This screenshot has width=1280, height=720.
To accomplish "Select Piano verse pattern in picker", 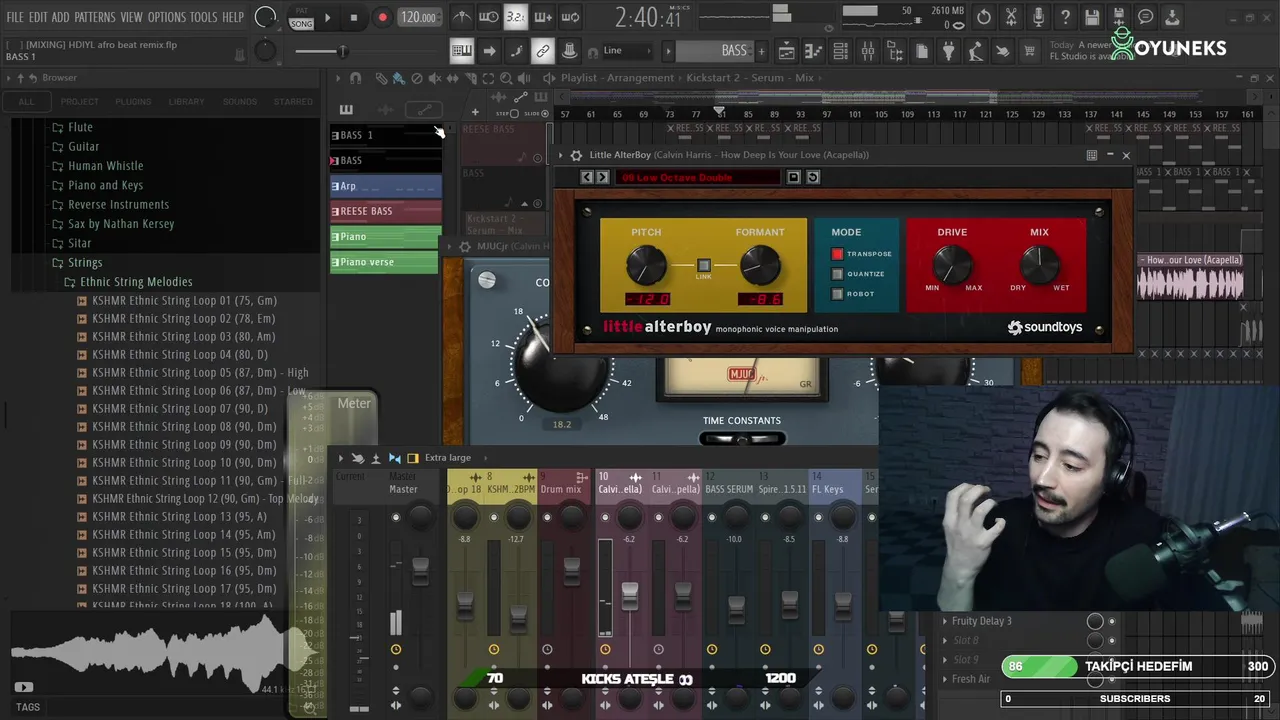I will coord(384,262).
